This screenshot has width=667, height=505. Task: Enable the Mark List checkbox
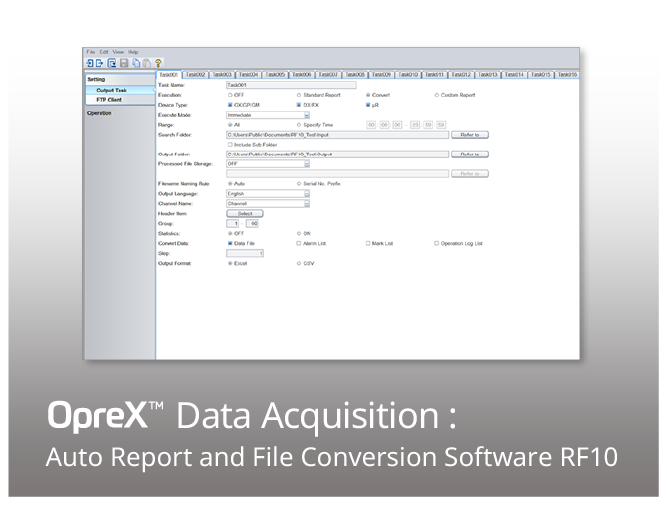(x=368, y=244)
